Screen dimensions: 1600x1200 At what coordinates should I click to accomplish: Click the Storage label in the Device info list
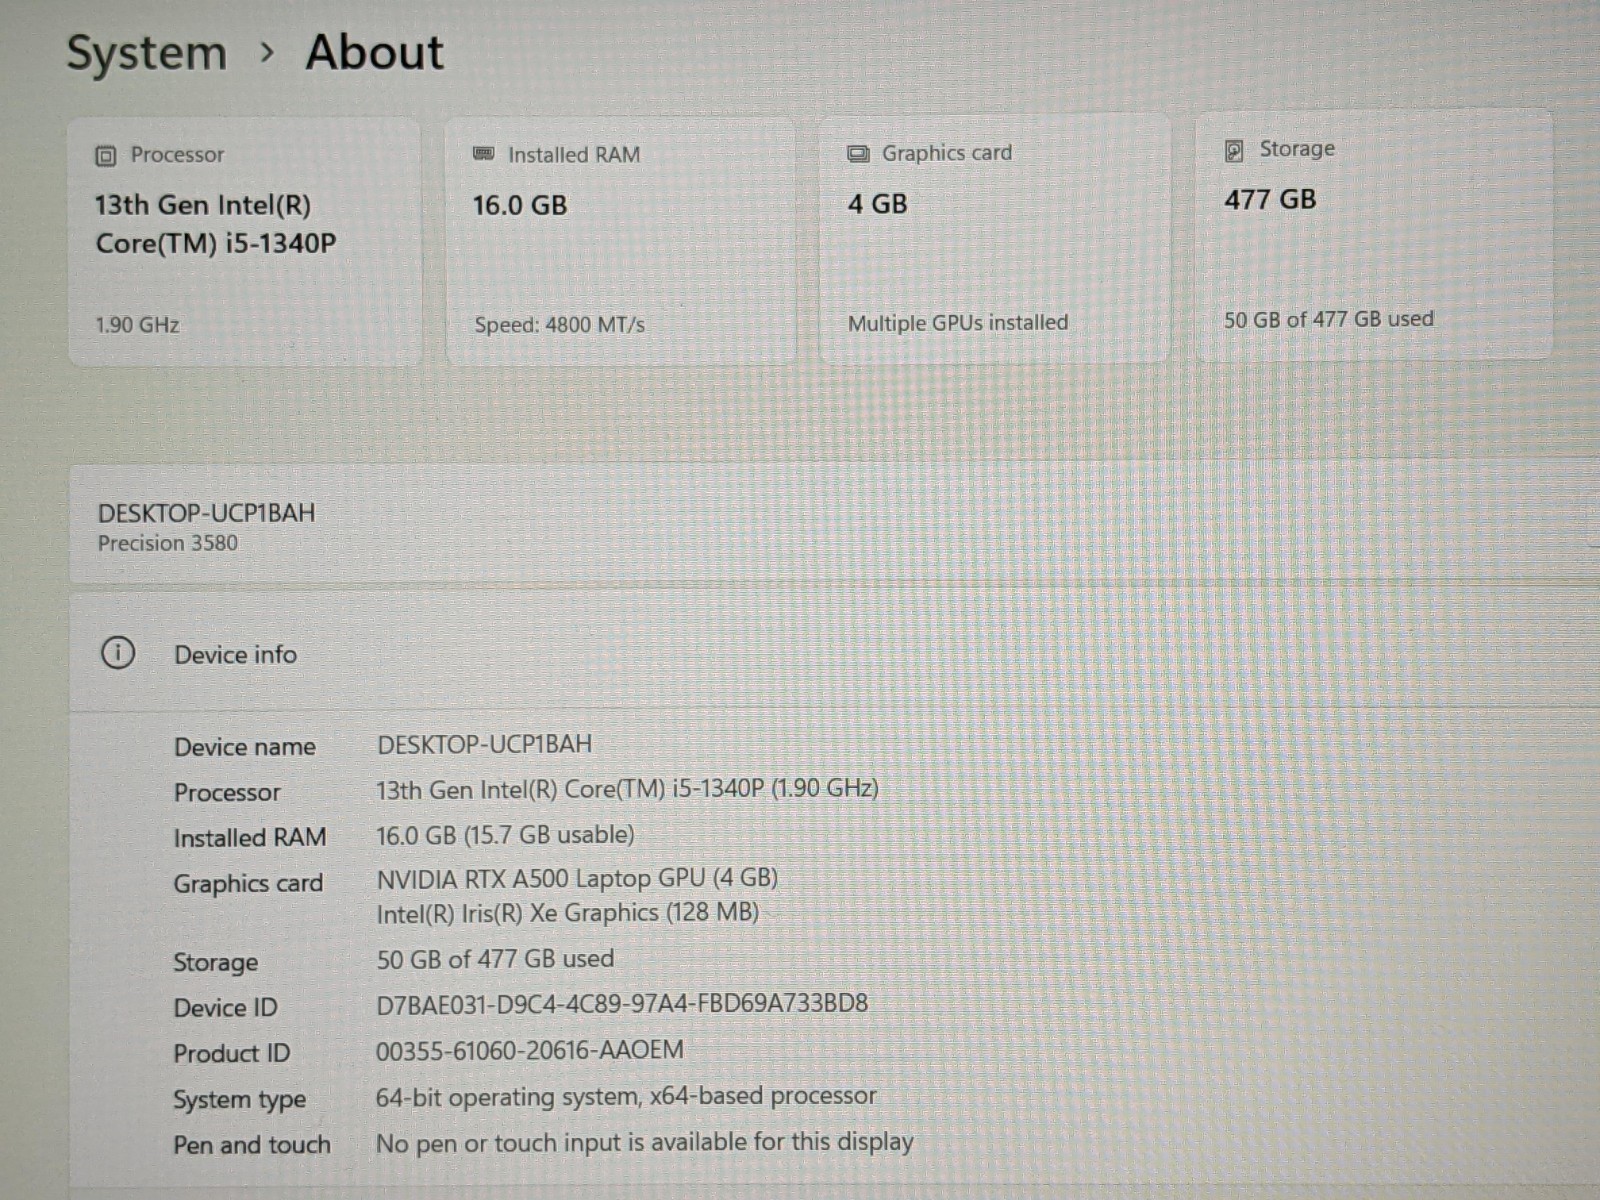215,962
